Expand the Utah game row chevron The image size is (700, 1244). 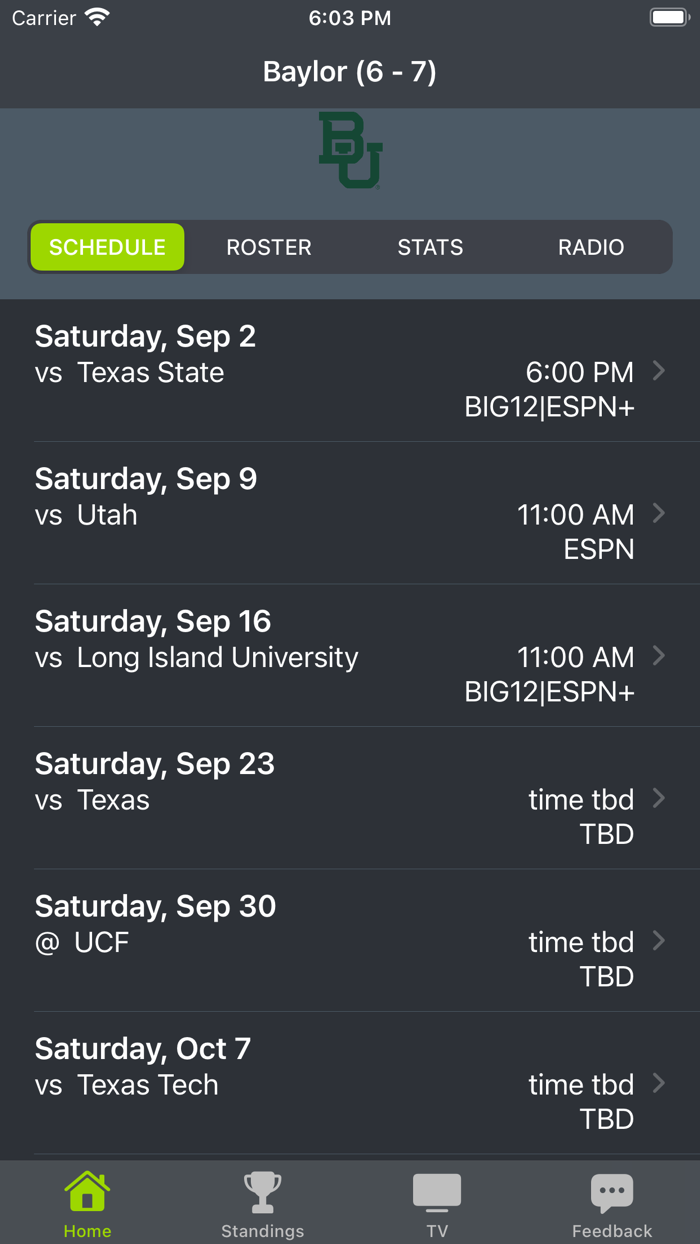659,513
